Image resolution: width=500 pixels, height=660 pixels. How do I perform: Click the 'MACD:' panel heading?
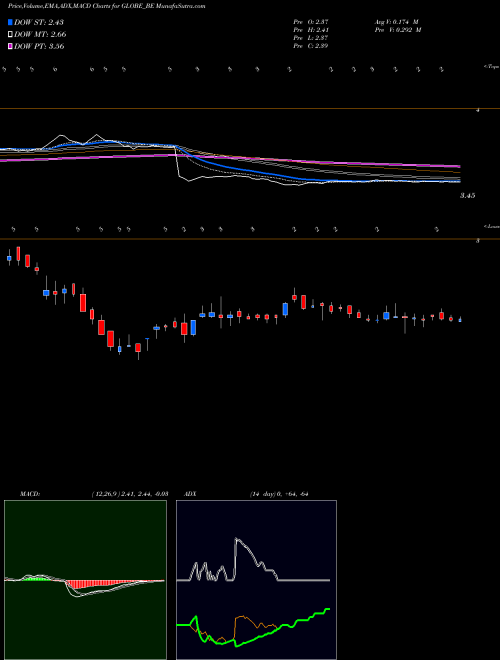(x=30, y=494)
